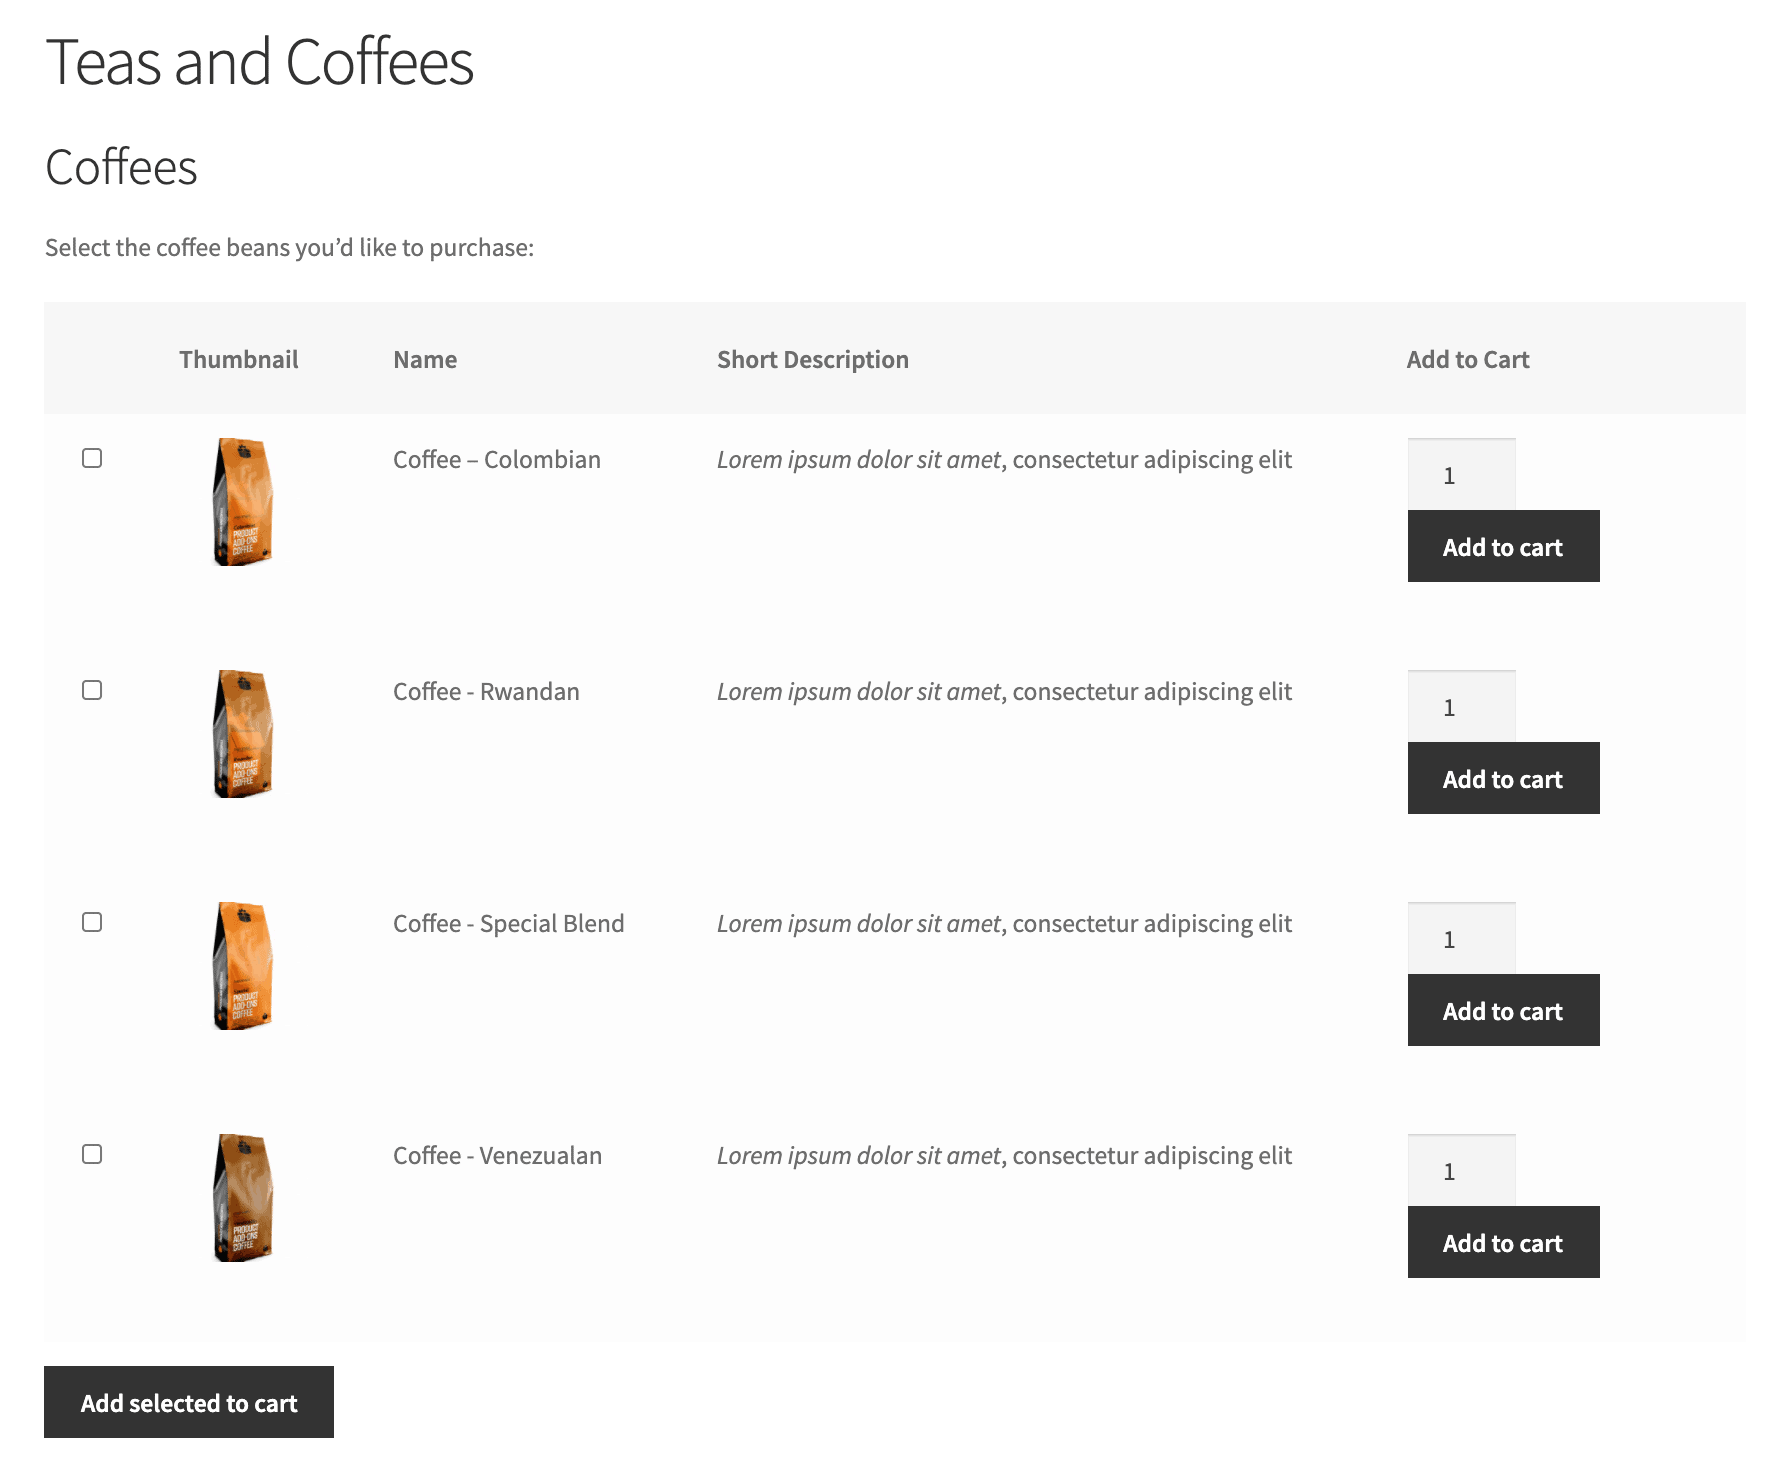Click the Short Description column header
Screen dimensions: 1792x1466
click(x=812, y=358)
